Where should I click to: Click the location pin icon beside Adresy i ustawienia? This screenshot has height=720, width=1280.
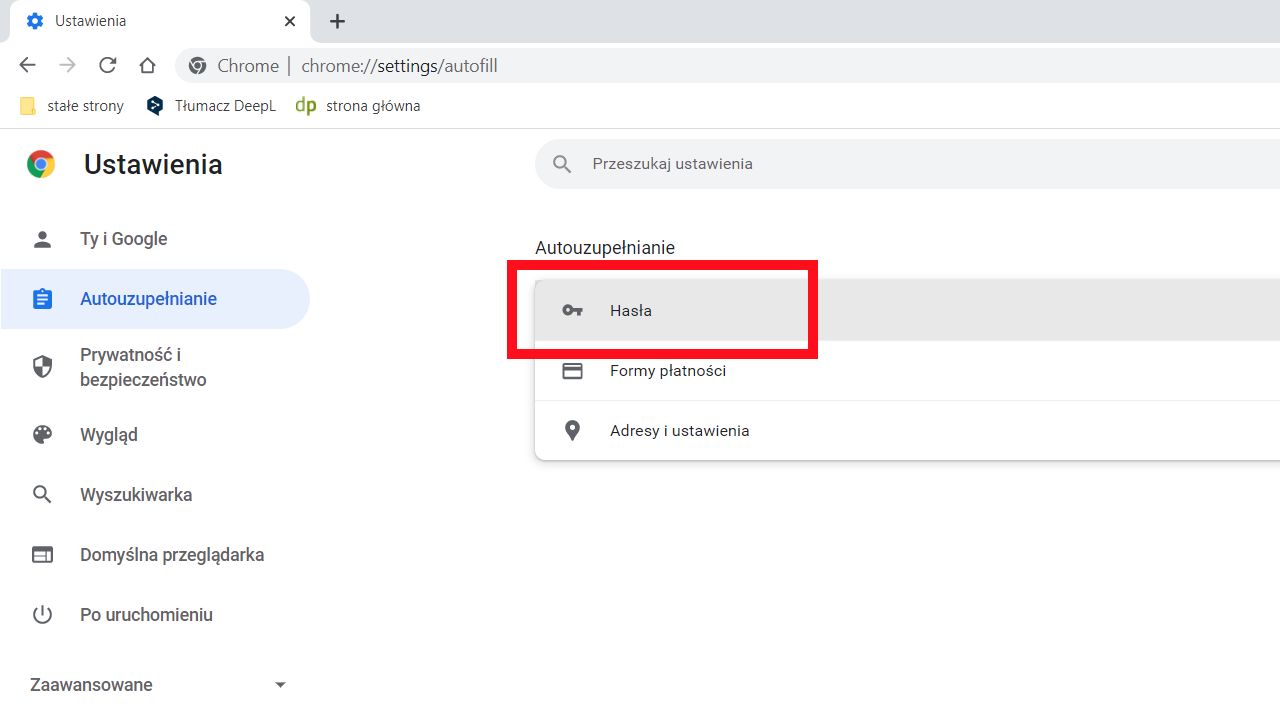click(572, 430)
